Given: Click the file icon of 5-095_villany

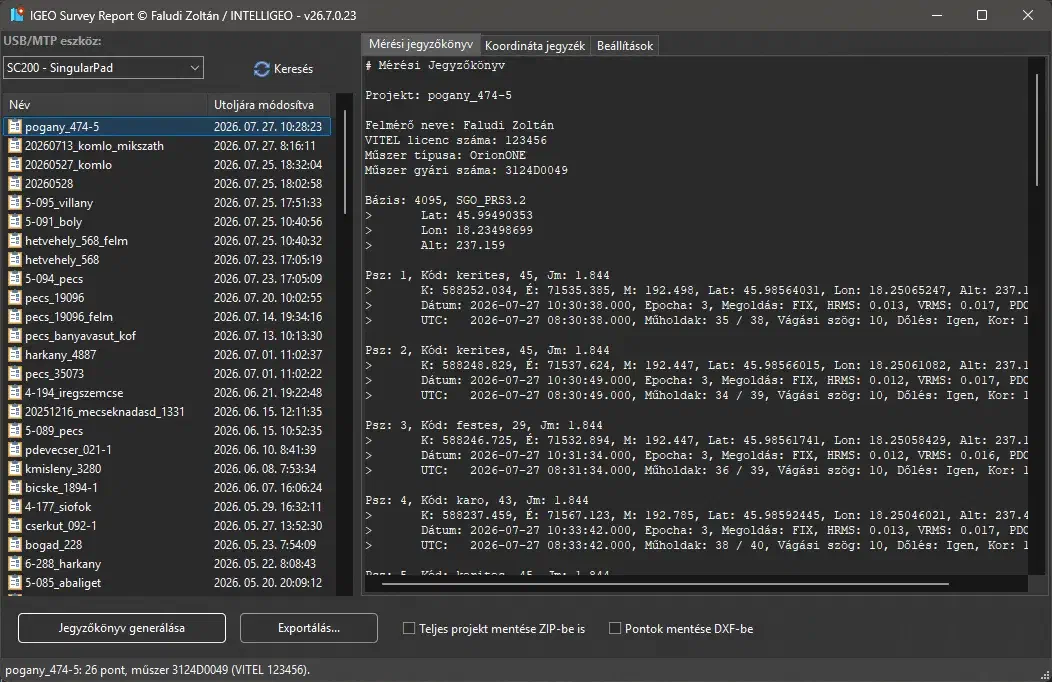Looking at the screenshot, I should point(15,203).
